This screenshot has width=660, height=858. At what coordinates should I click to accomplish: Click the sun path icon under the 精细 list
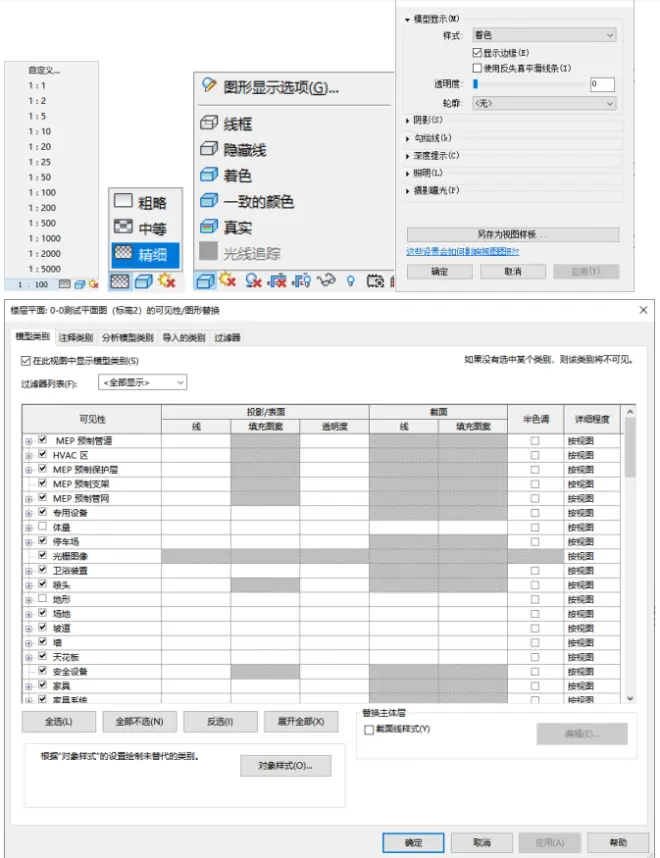[x=166, y=281]
